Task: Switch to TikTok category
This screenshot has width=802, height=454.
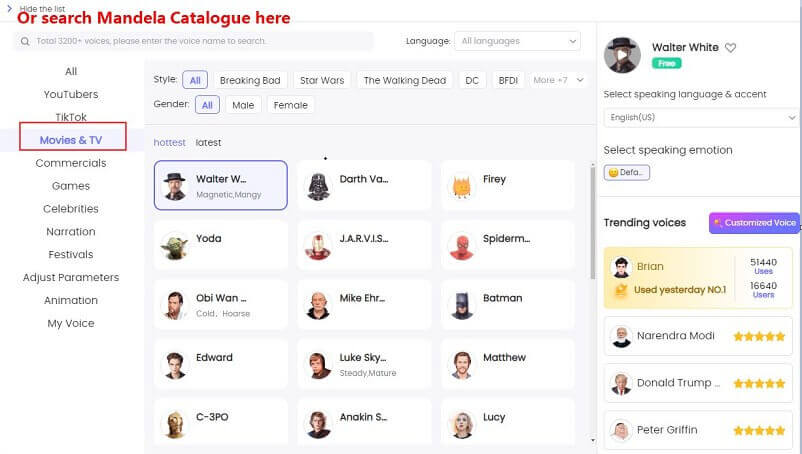Action: coord(71,117)
